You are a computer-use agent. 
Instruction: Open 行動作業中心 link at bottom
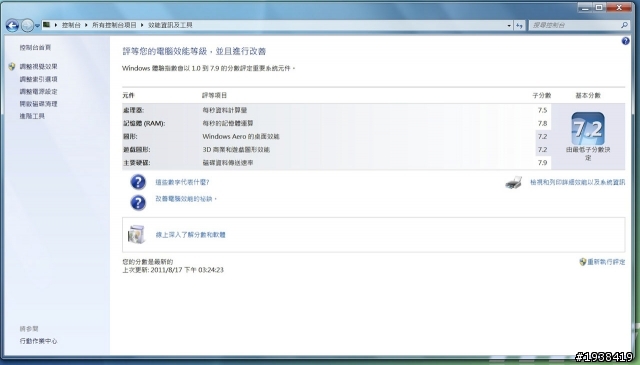pyautogui.click(x=38, y=341)
